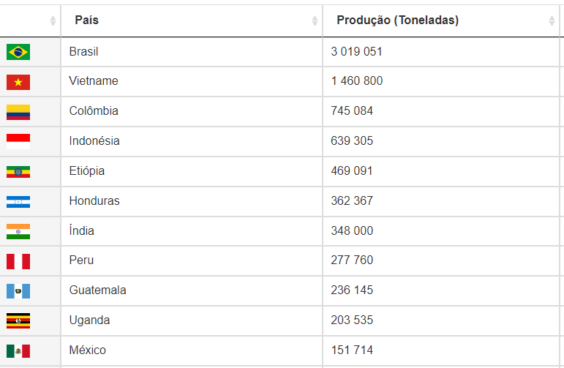The image size is (564, 368).
Task: Select the Brasil country name cell
Action: tap(192, 52)
